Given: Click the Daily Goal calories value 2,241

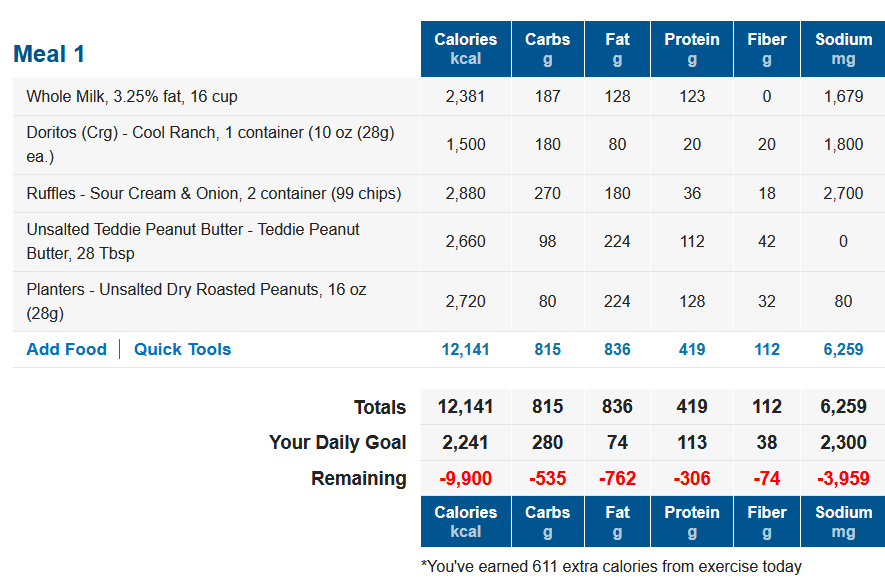Looking at the screenshot, I should 466,442.
